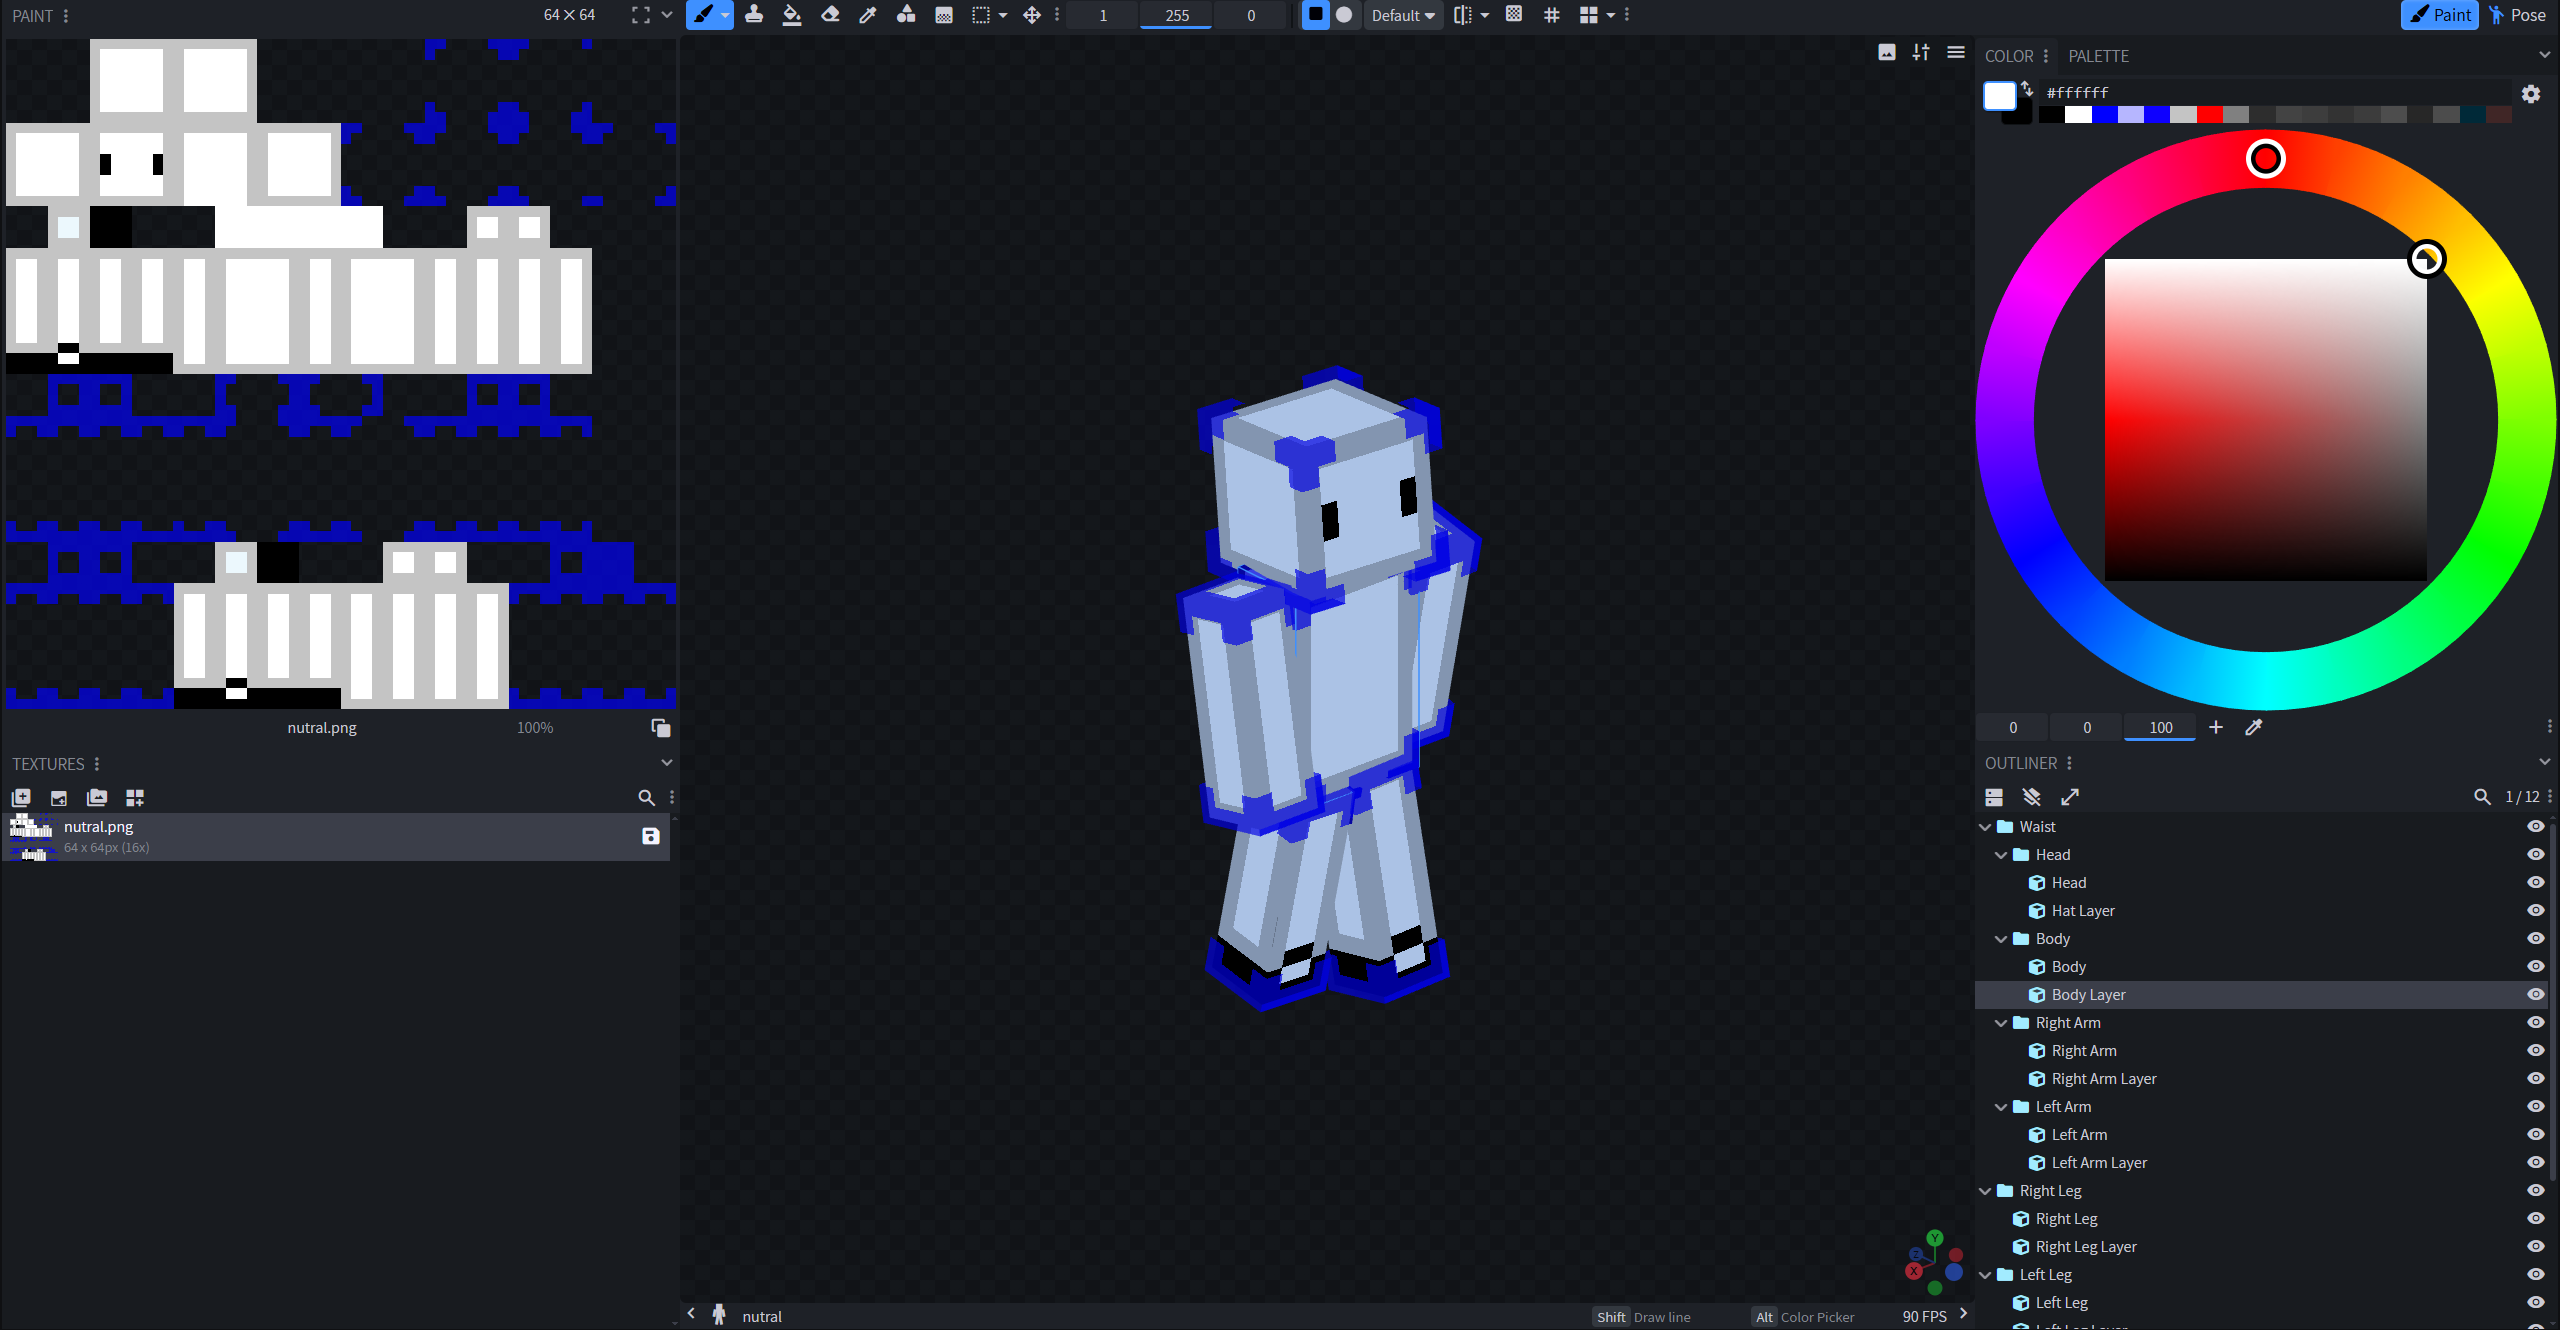Select the circle brush shape
The image size is (2560, 1330).
coord(1344,15)
